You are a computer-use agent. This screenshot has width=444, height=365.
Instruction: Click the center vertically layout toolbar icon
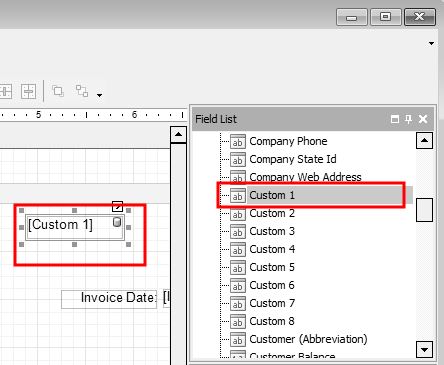(x=6, y=91)
